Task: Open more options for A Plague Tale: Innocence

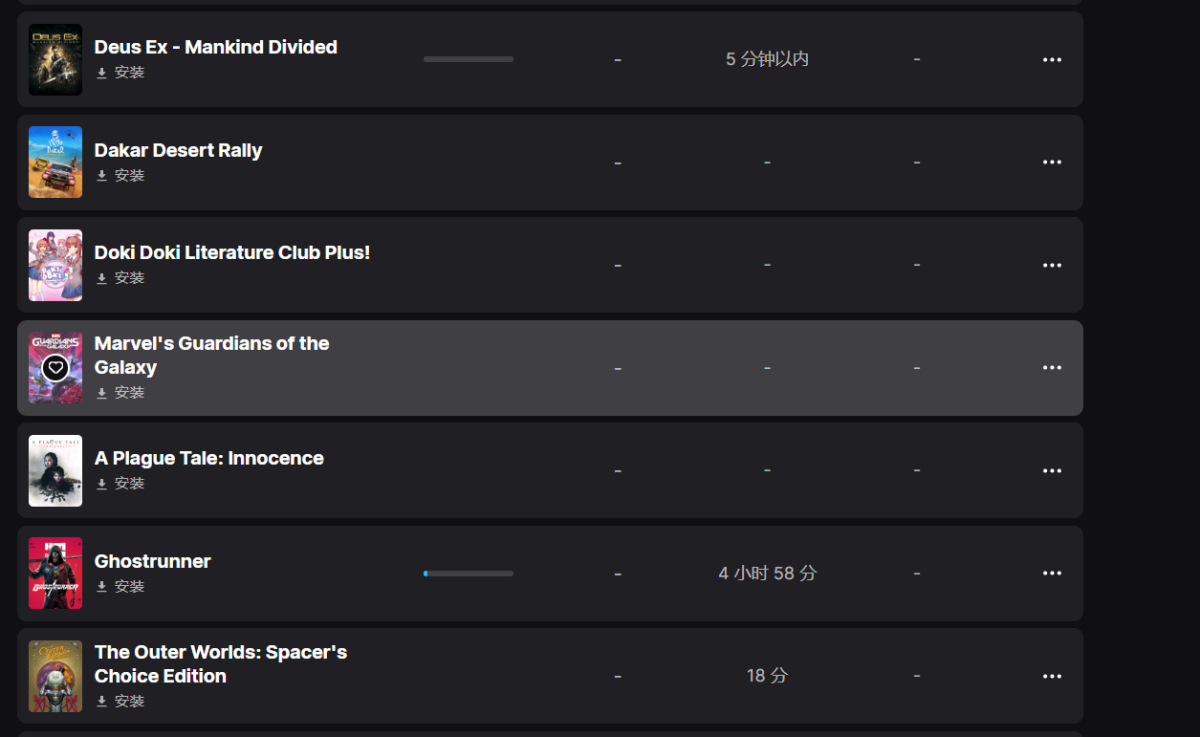Action: click(1052, 471)
